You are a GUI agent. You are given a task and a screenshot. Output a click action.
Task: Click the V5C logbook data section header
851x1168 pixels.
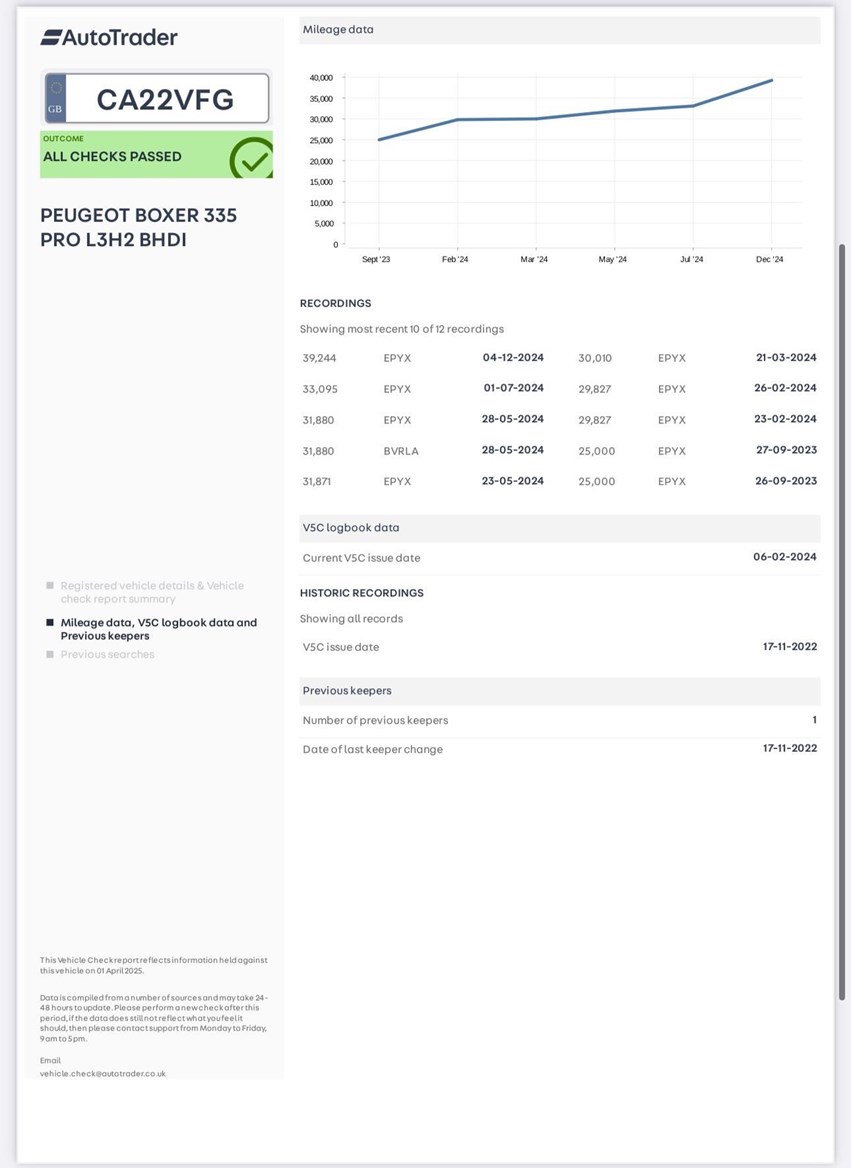pos(560,528)
